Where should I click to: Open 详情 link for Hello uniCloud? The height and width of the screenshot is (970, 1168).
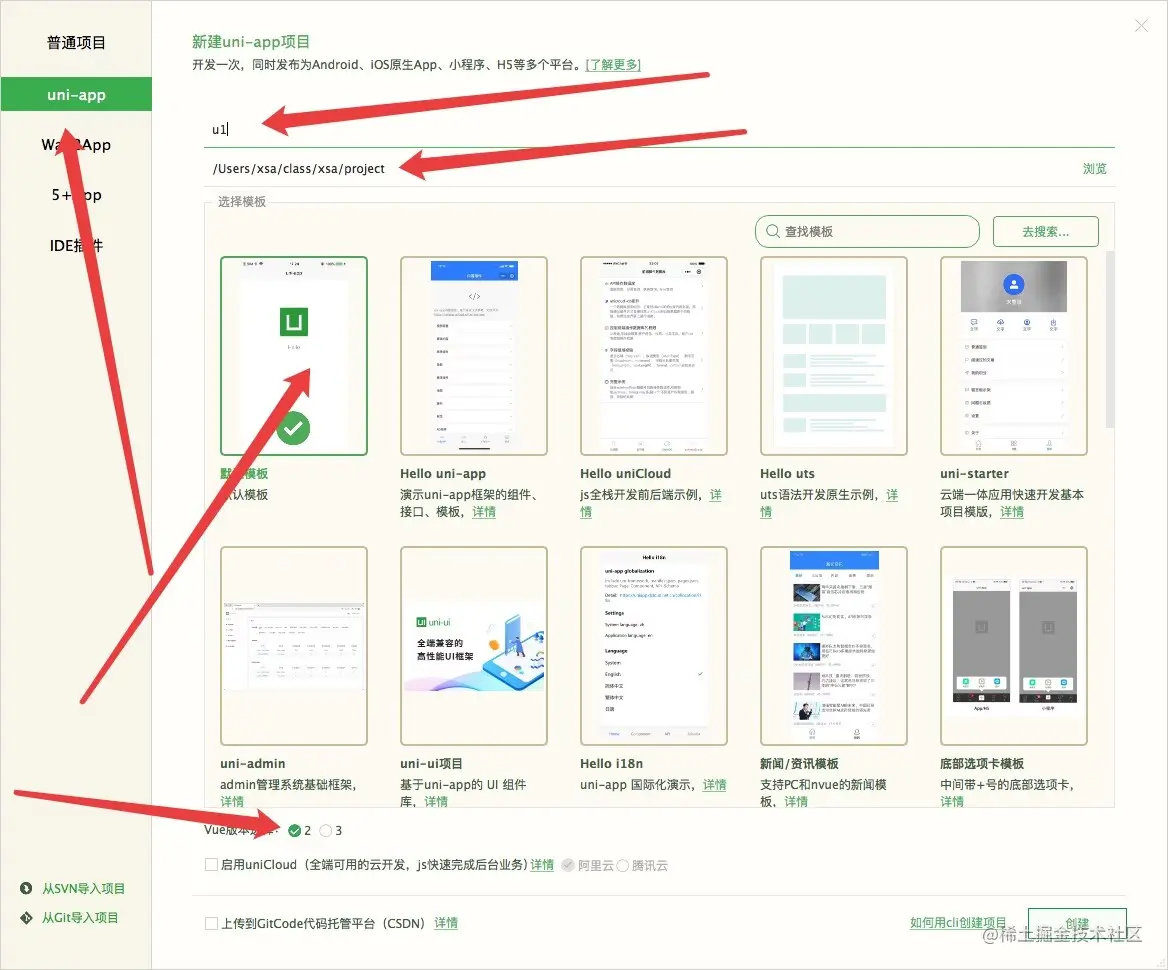pos(715,495)
